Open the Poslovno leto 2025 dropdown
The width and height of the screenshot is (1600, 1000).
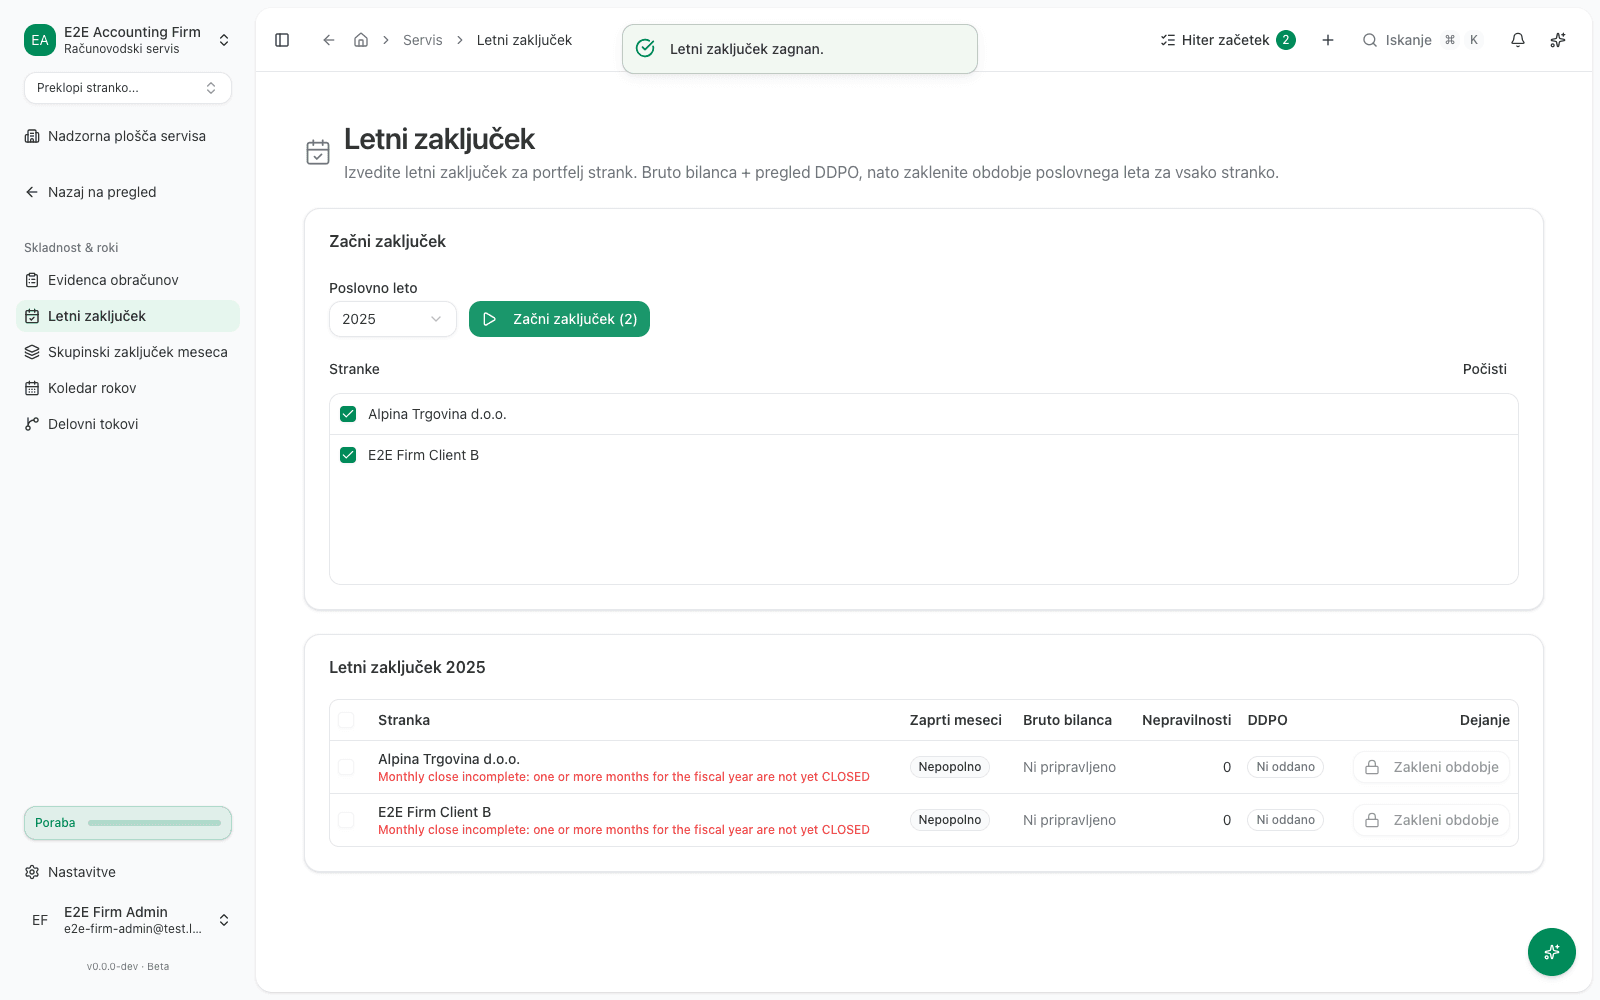tap(393, 319)
